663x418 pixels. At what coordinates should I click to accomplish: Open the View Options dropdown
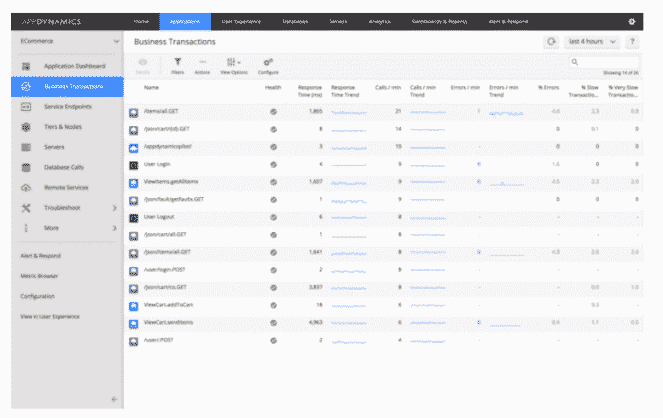(x=234, y=66)
